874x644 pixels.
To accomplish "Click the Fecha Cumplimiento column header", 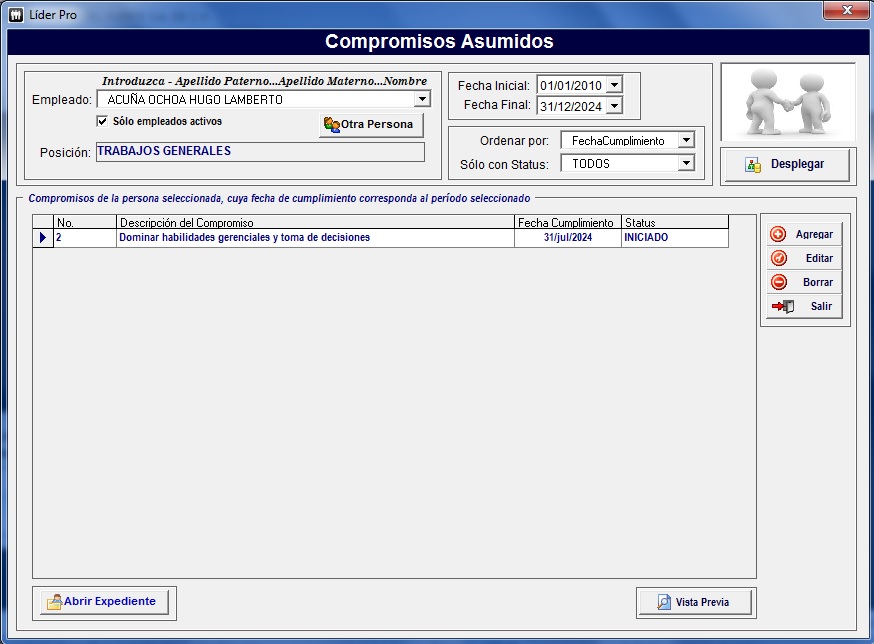I will (567, 222).
